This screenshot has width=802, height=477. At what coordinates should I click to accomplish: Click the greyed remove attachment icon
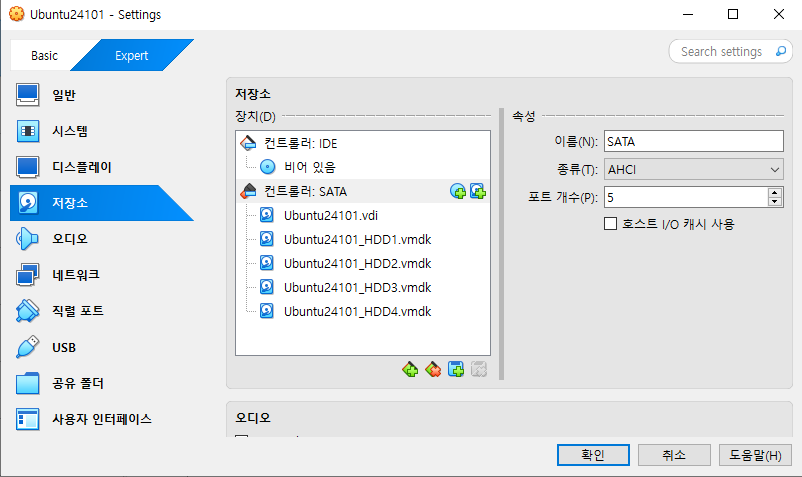tap(479, 369)
